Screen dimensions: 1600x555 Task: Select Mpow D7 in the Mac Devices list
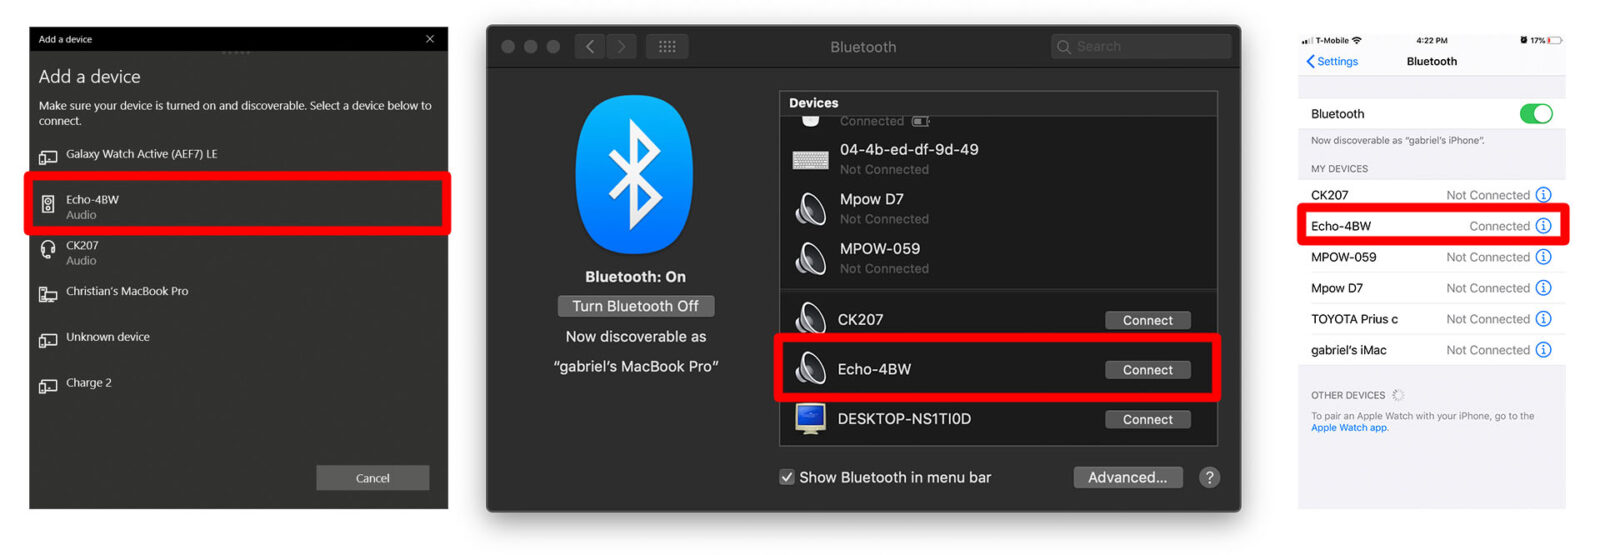[998, 208]
